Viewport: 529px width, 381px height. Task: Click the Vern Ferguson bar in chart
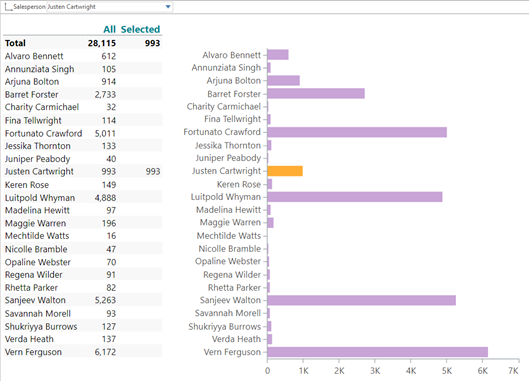click(378, 352)
